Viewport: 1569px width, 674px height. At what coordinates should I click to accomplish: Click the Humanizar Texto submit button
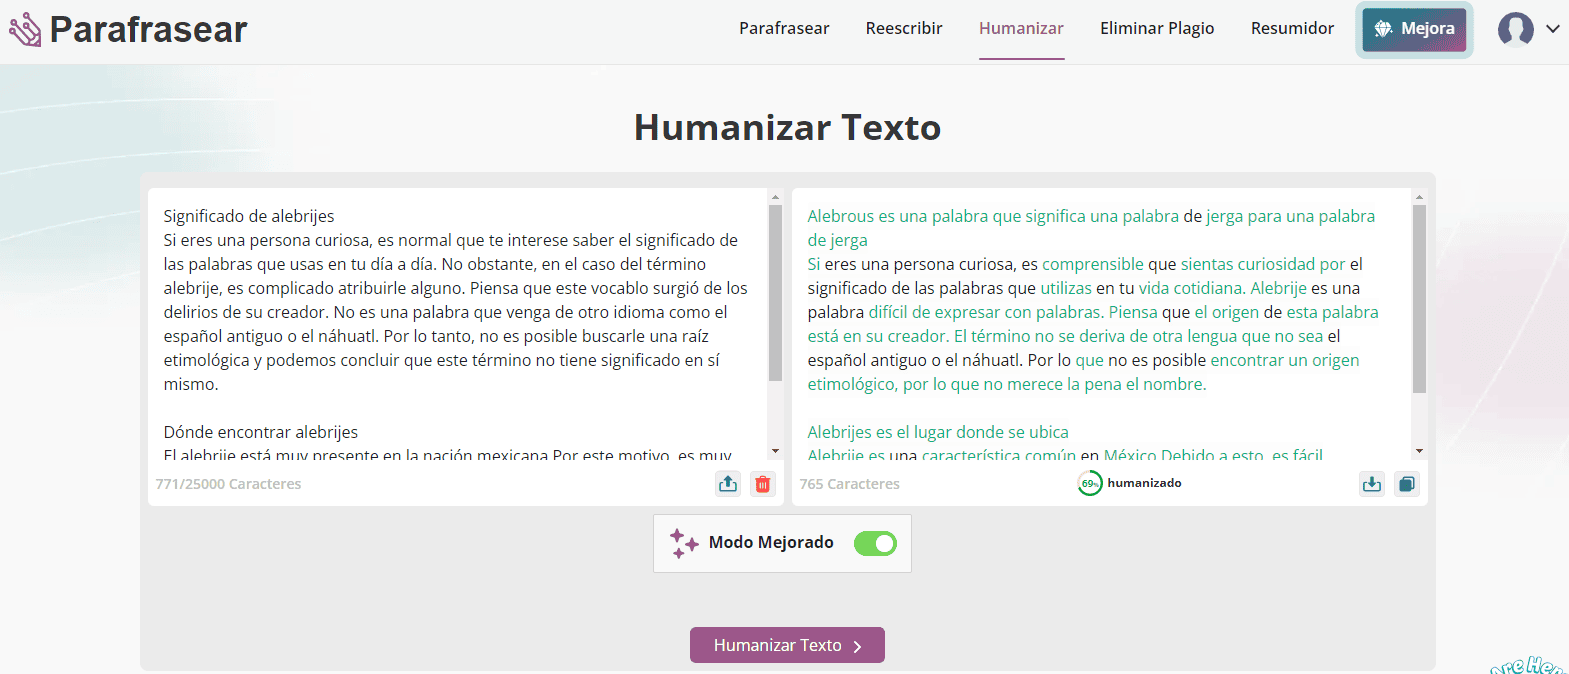click(x=787, y=645)
